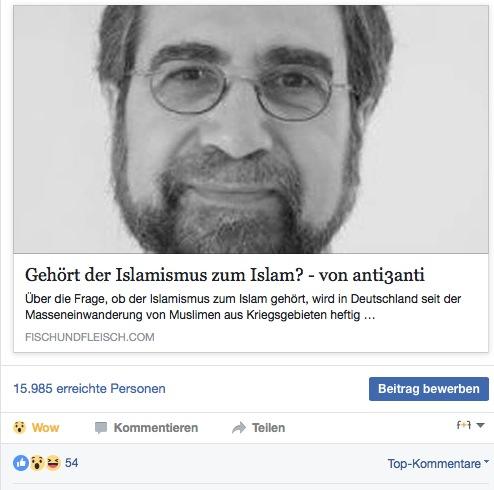Click the Kommentieren speech bubble icon

[101, 428]
